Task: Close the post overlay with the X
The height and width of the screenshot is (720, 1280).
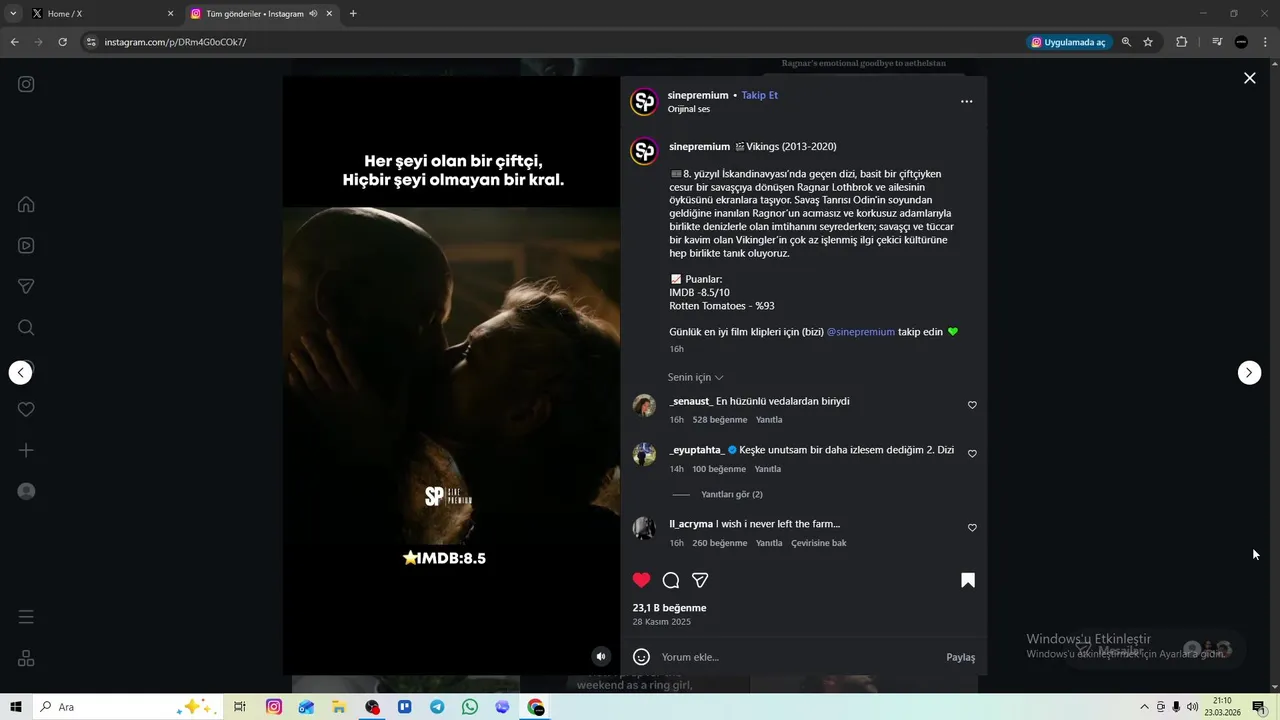Action: [1249, 78]
